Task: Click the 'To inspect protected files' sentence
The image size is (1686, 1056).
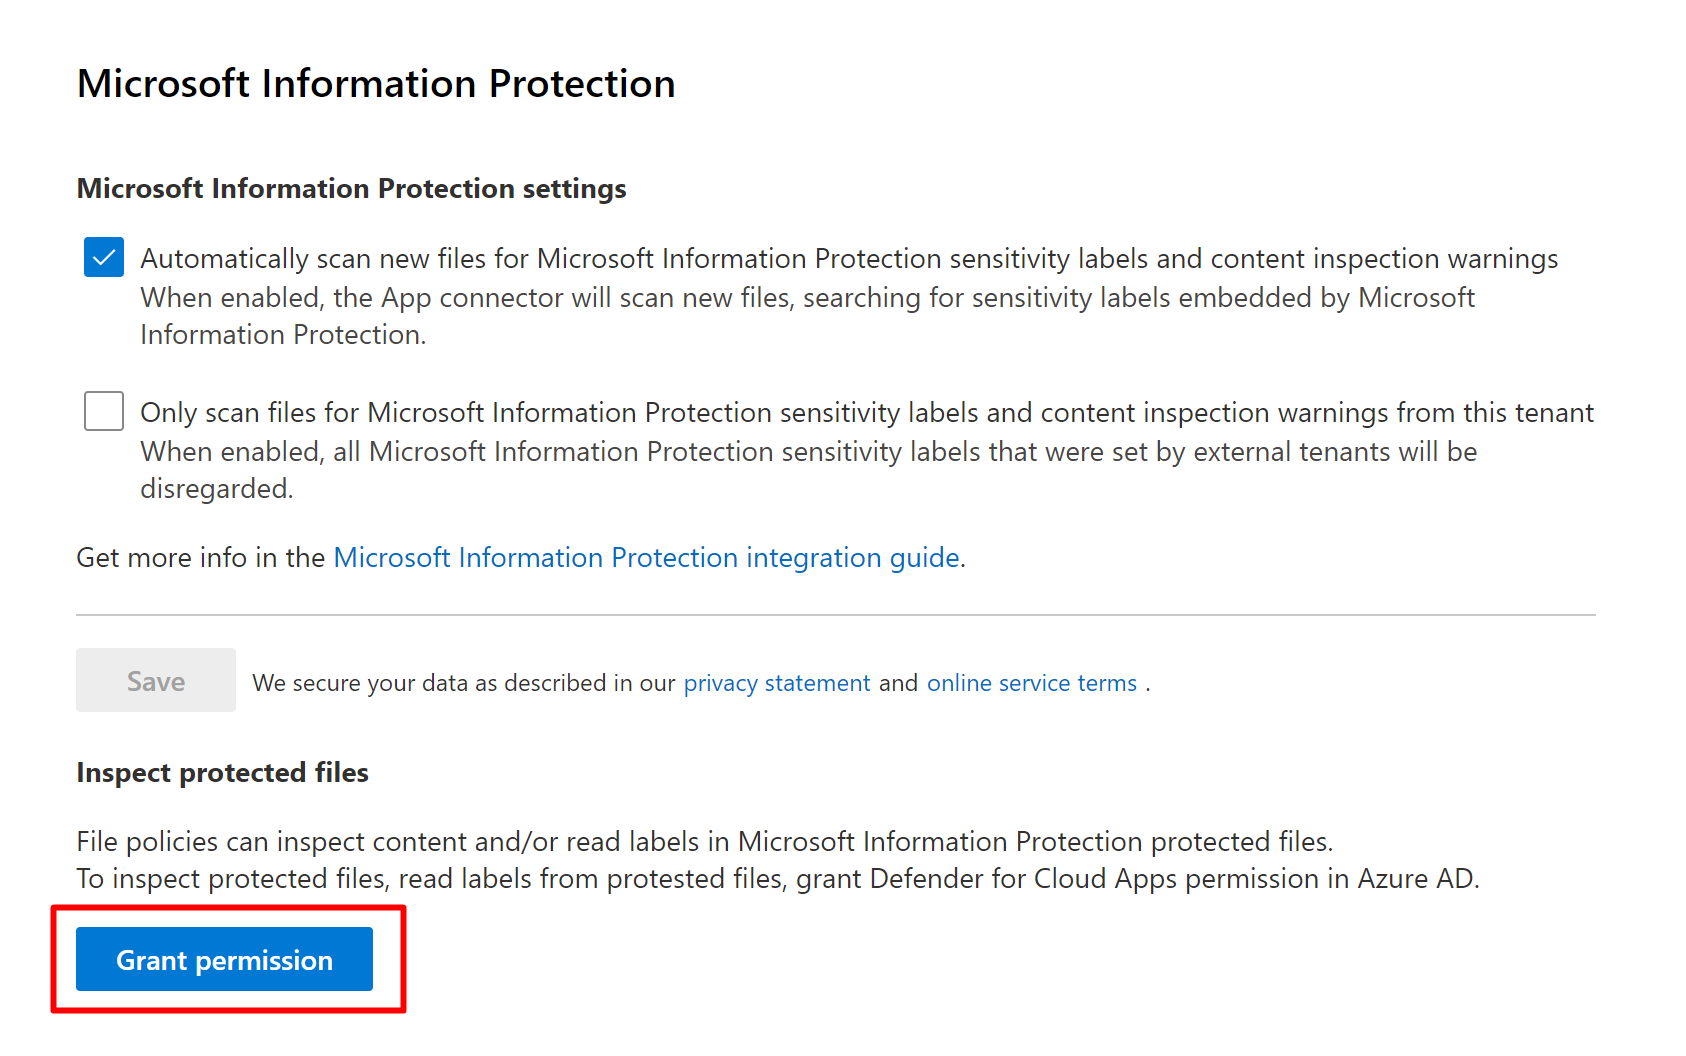Action: pyautogui.click(x=777, y=879)
